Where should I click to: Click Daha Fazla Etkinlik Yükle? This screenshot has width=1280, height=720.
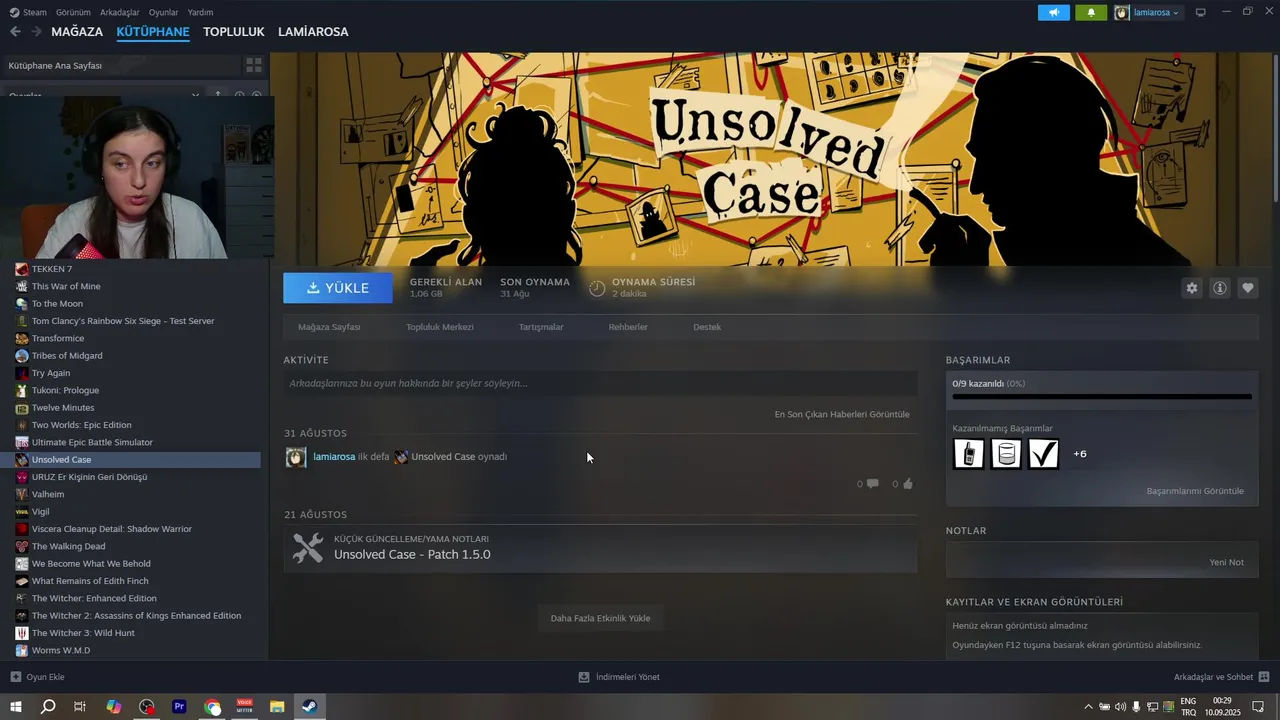point(600,618)
